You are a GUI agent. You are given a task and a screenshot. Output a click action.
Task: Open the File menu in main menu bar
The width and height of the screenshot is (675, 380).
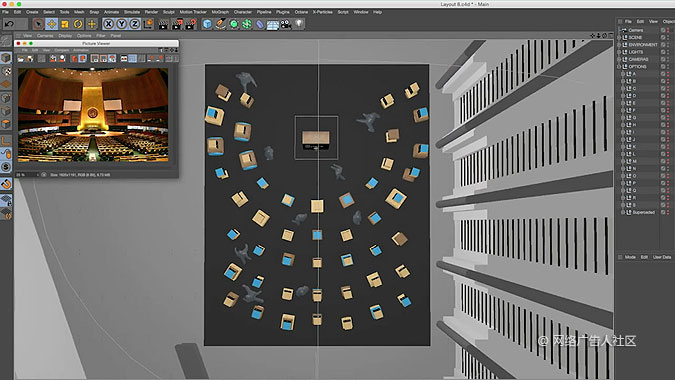pos(5,12)
